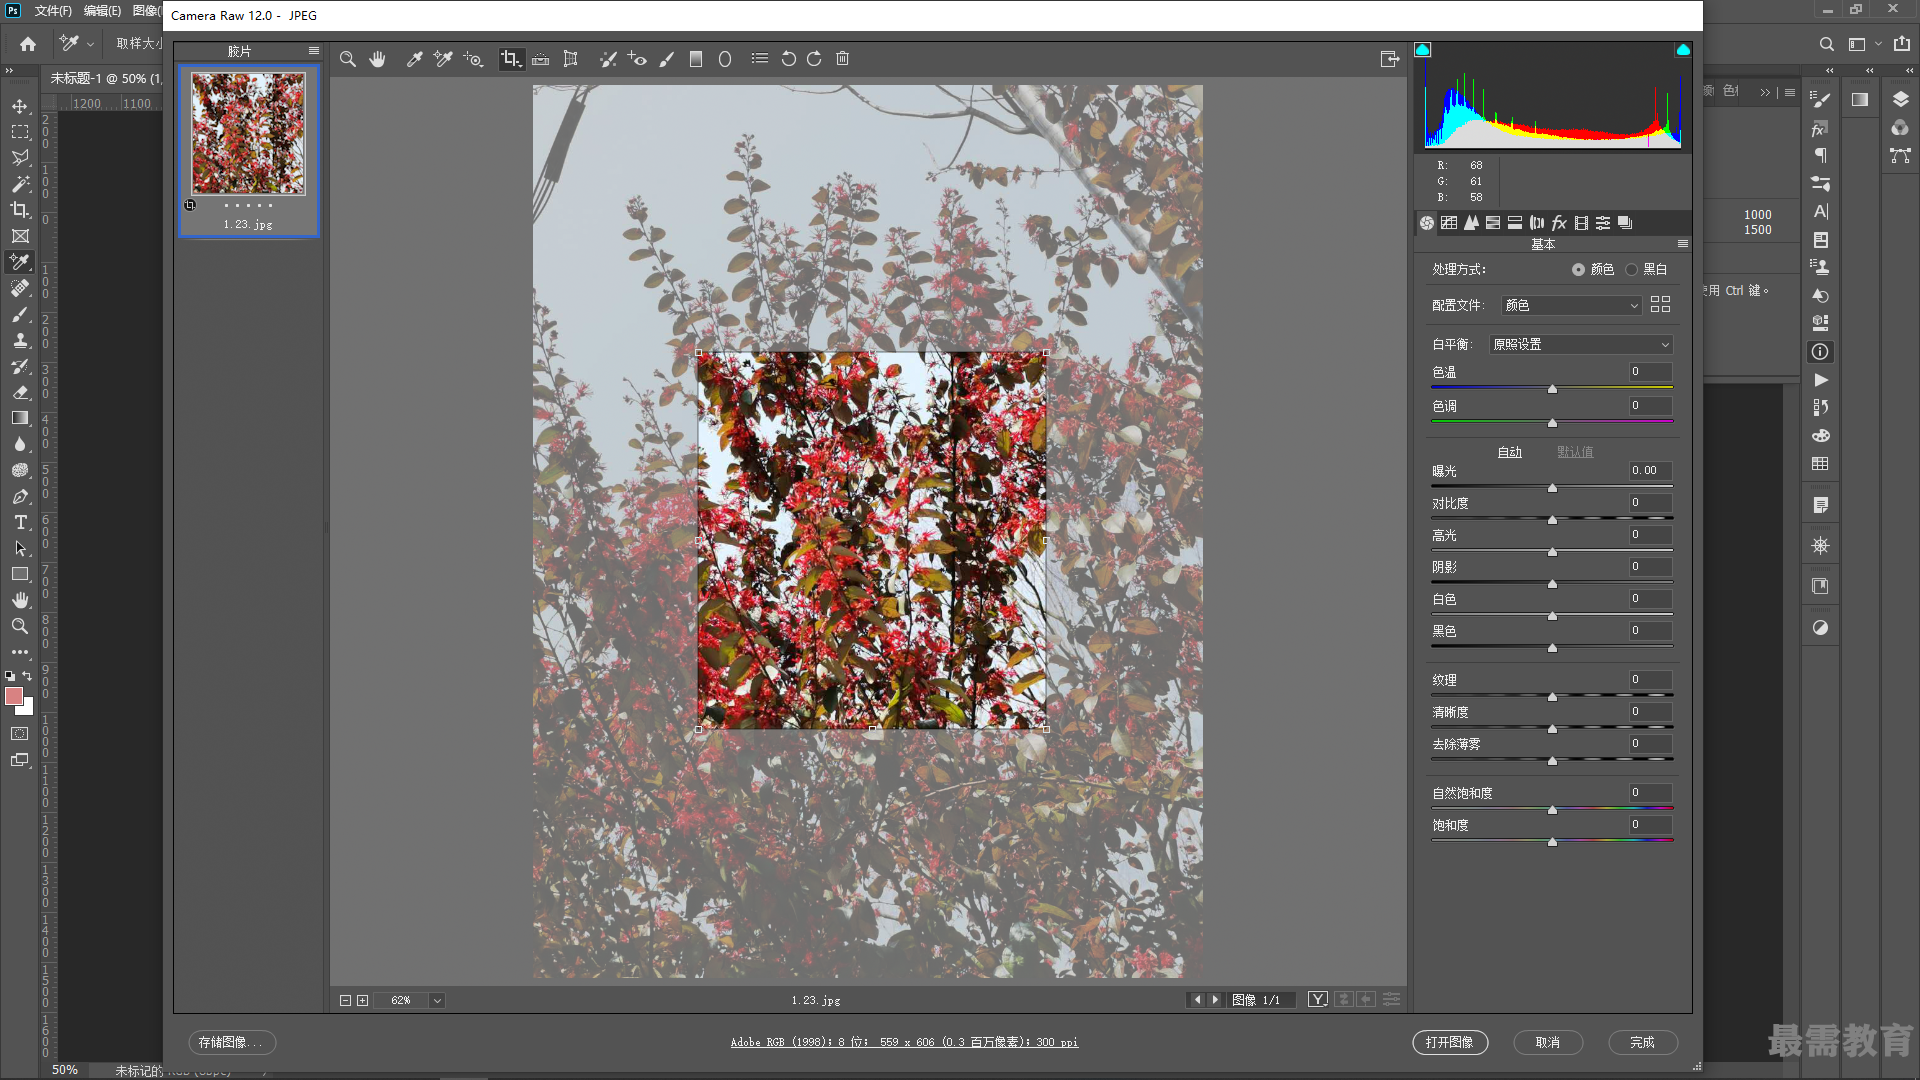Image resolution: width=1920 pixels, height=1080 pixels.
Task: Open Photoshop search icon
Action: 1826,44
